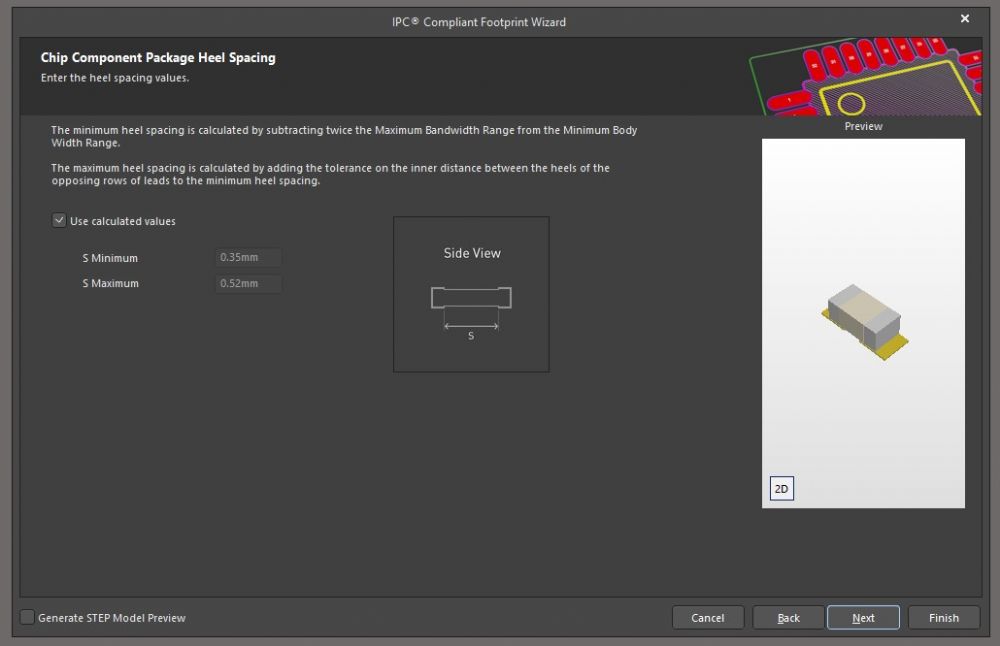1000x646 pixels.
Task: Click the S Minimum value field
Action: pos(249,258)
